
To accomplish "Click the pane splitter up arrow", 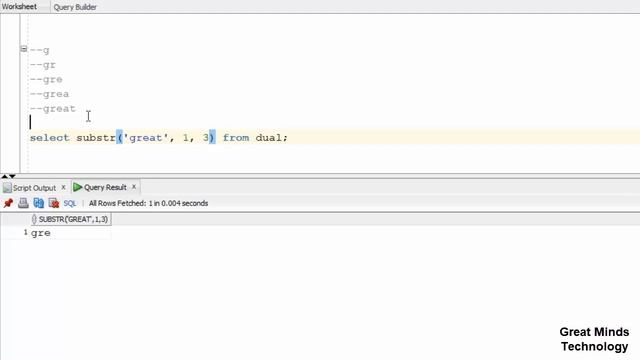I will [4, 176].
